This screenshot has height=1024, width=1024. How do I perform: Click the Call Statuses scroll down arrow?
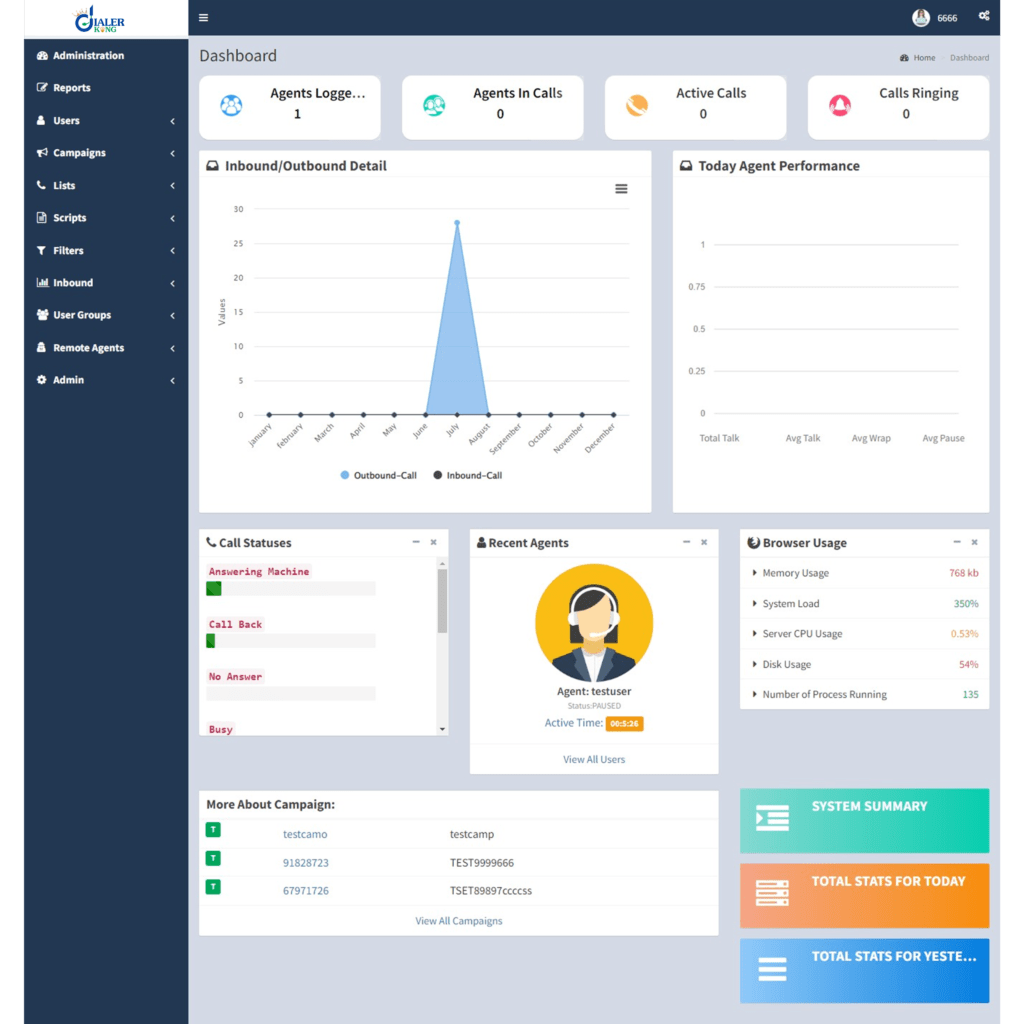[x=442, y=729]
